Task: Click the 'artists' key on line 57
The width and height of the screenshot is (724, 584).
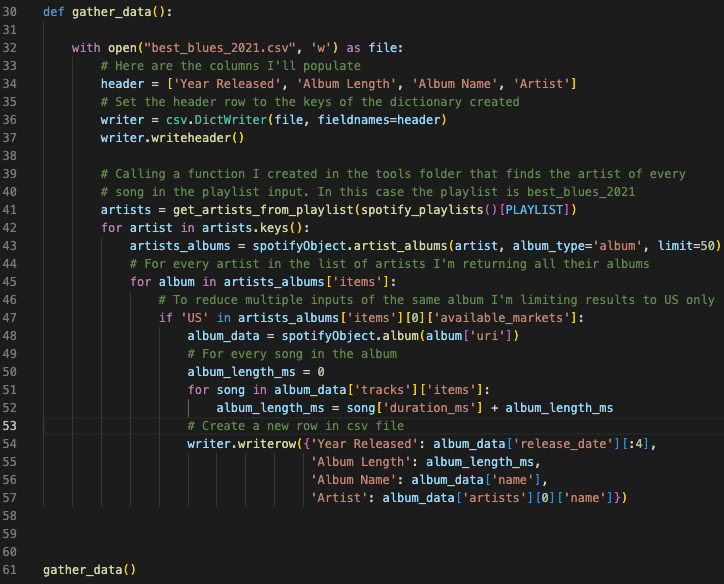Action: click(x=494, y=498)
